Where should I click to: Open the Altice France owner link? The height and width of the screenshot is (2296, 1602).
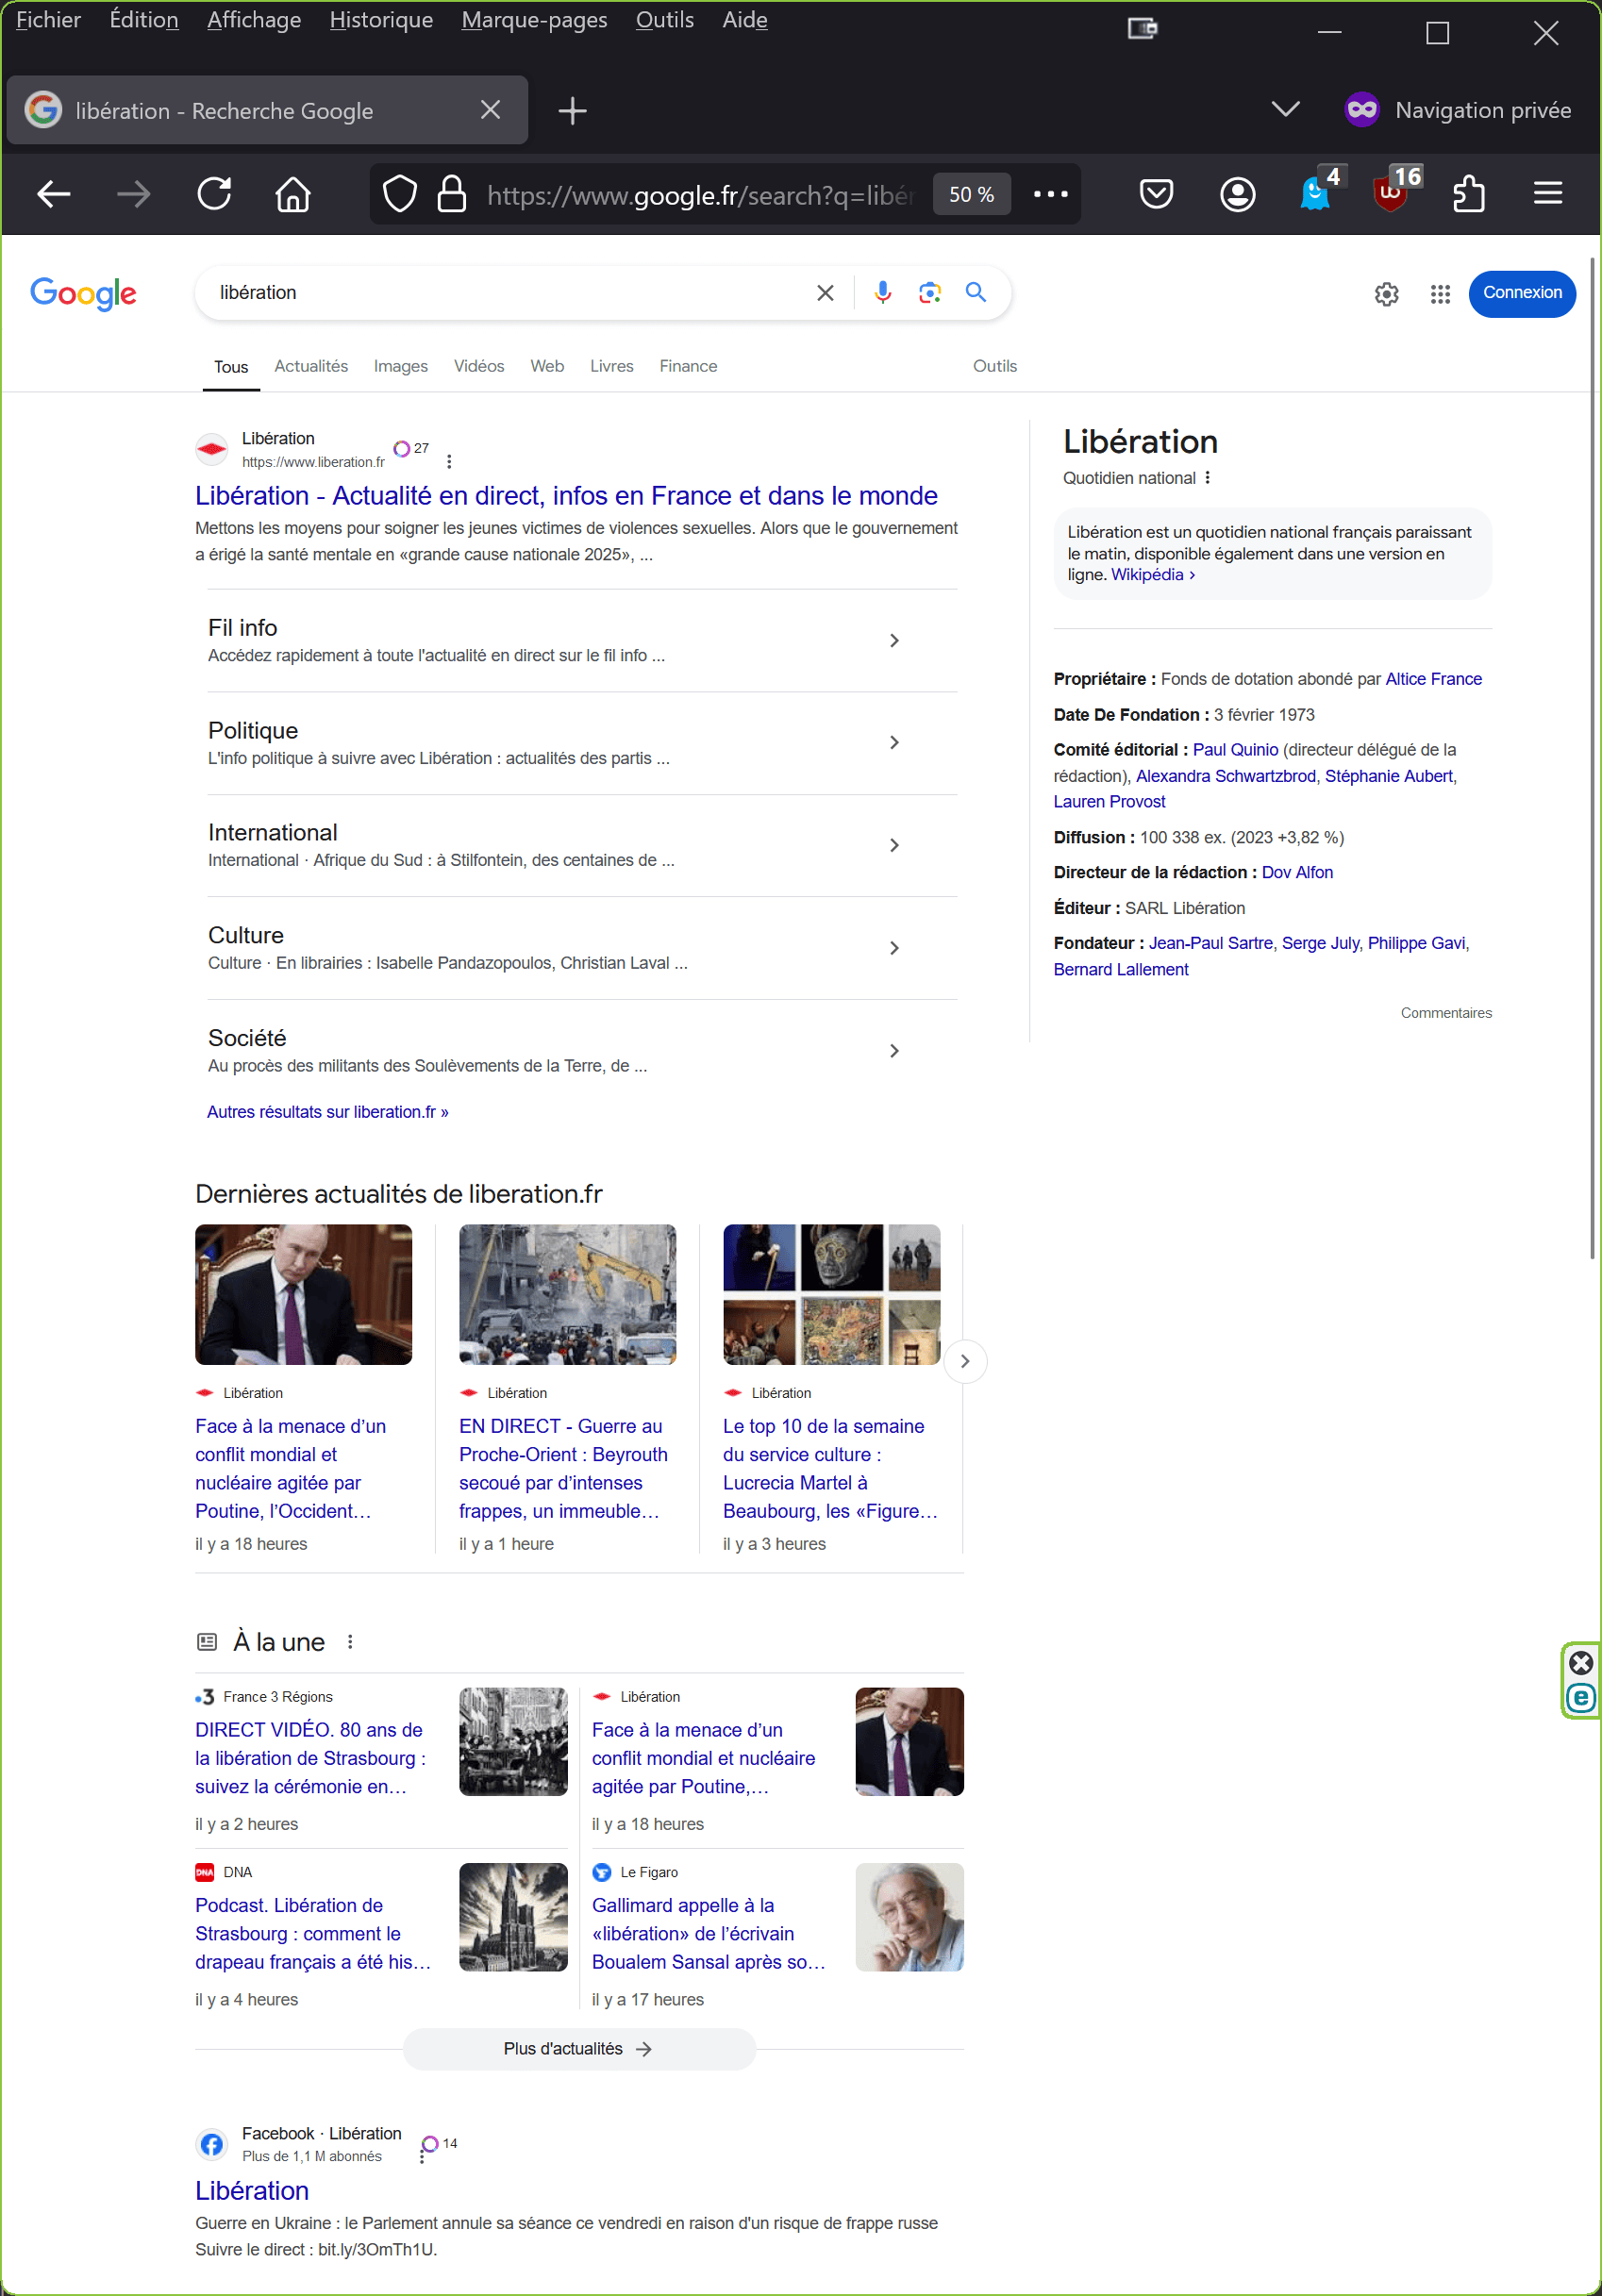coord(1433,679)
